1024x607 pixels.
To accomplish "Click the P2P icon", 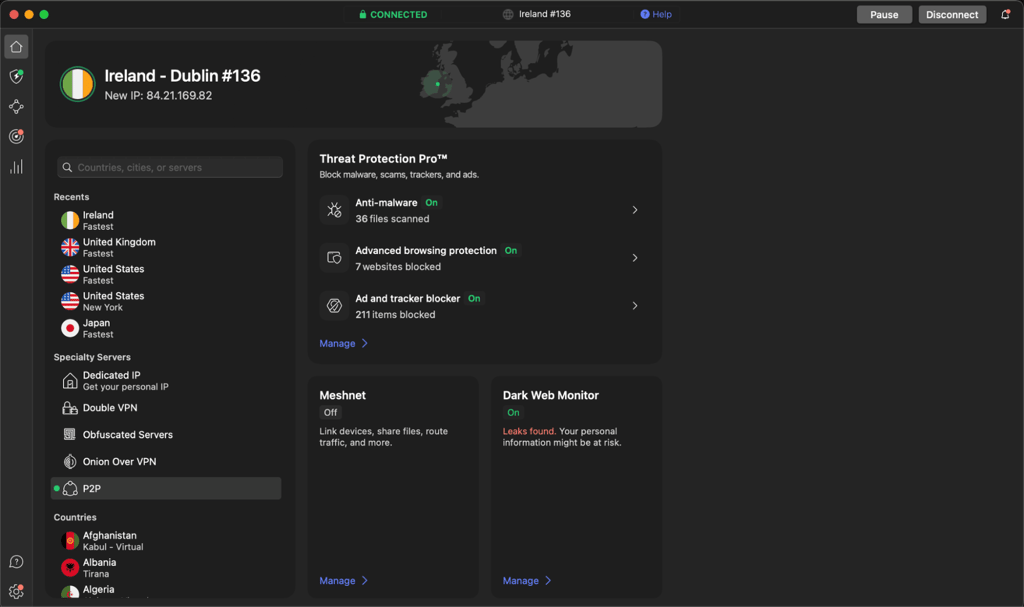I will pyautogui.click(x=70, y=489).
